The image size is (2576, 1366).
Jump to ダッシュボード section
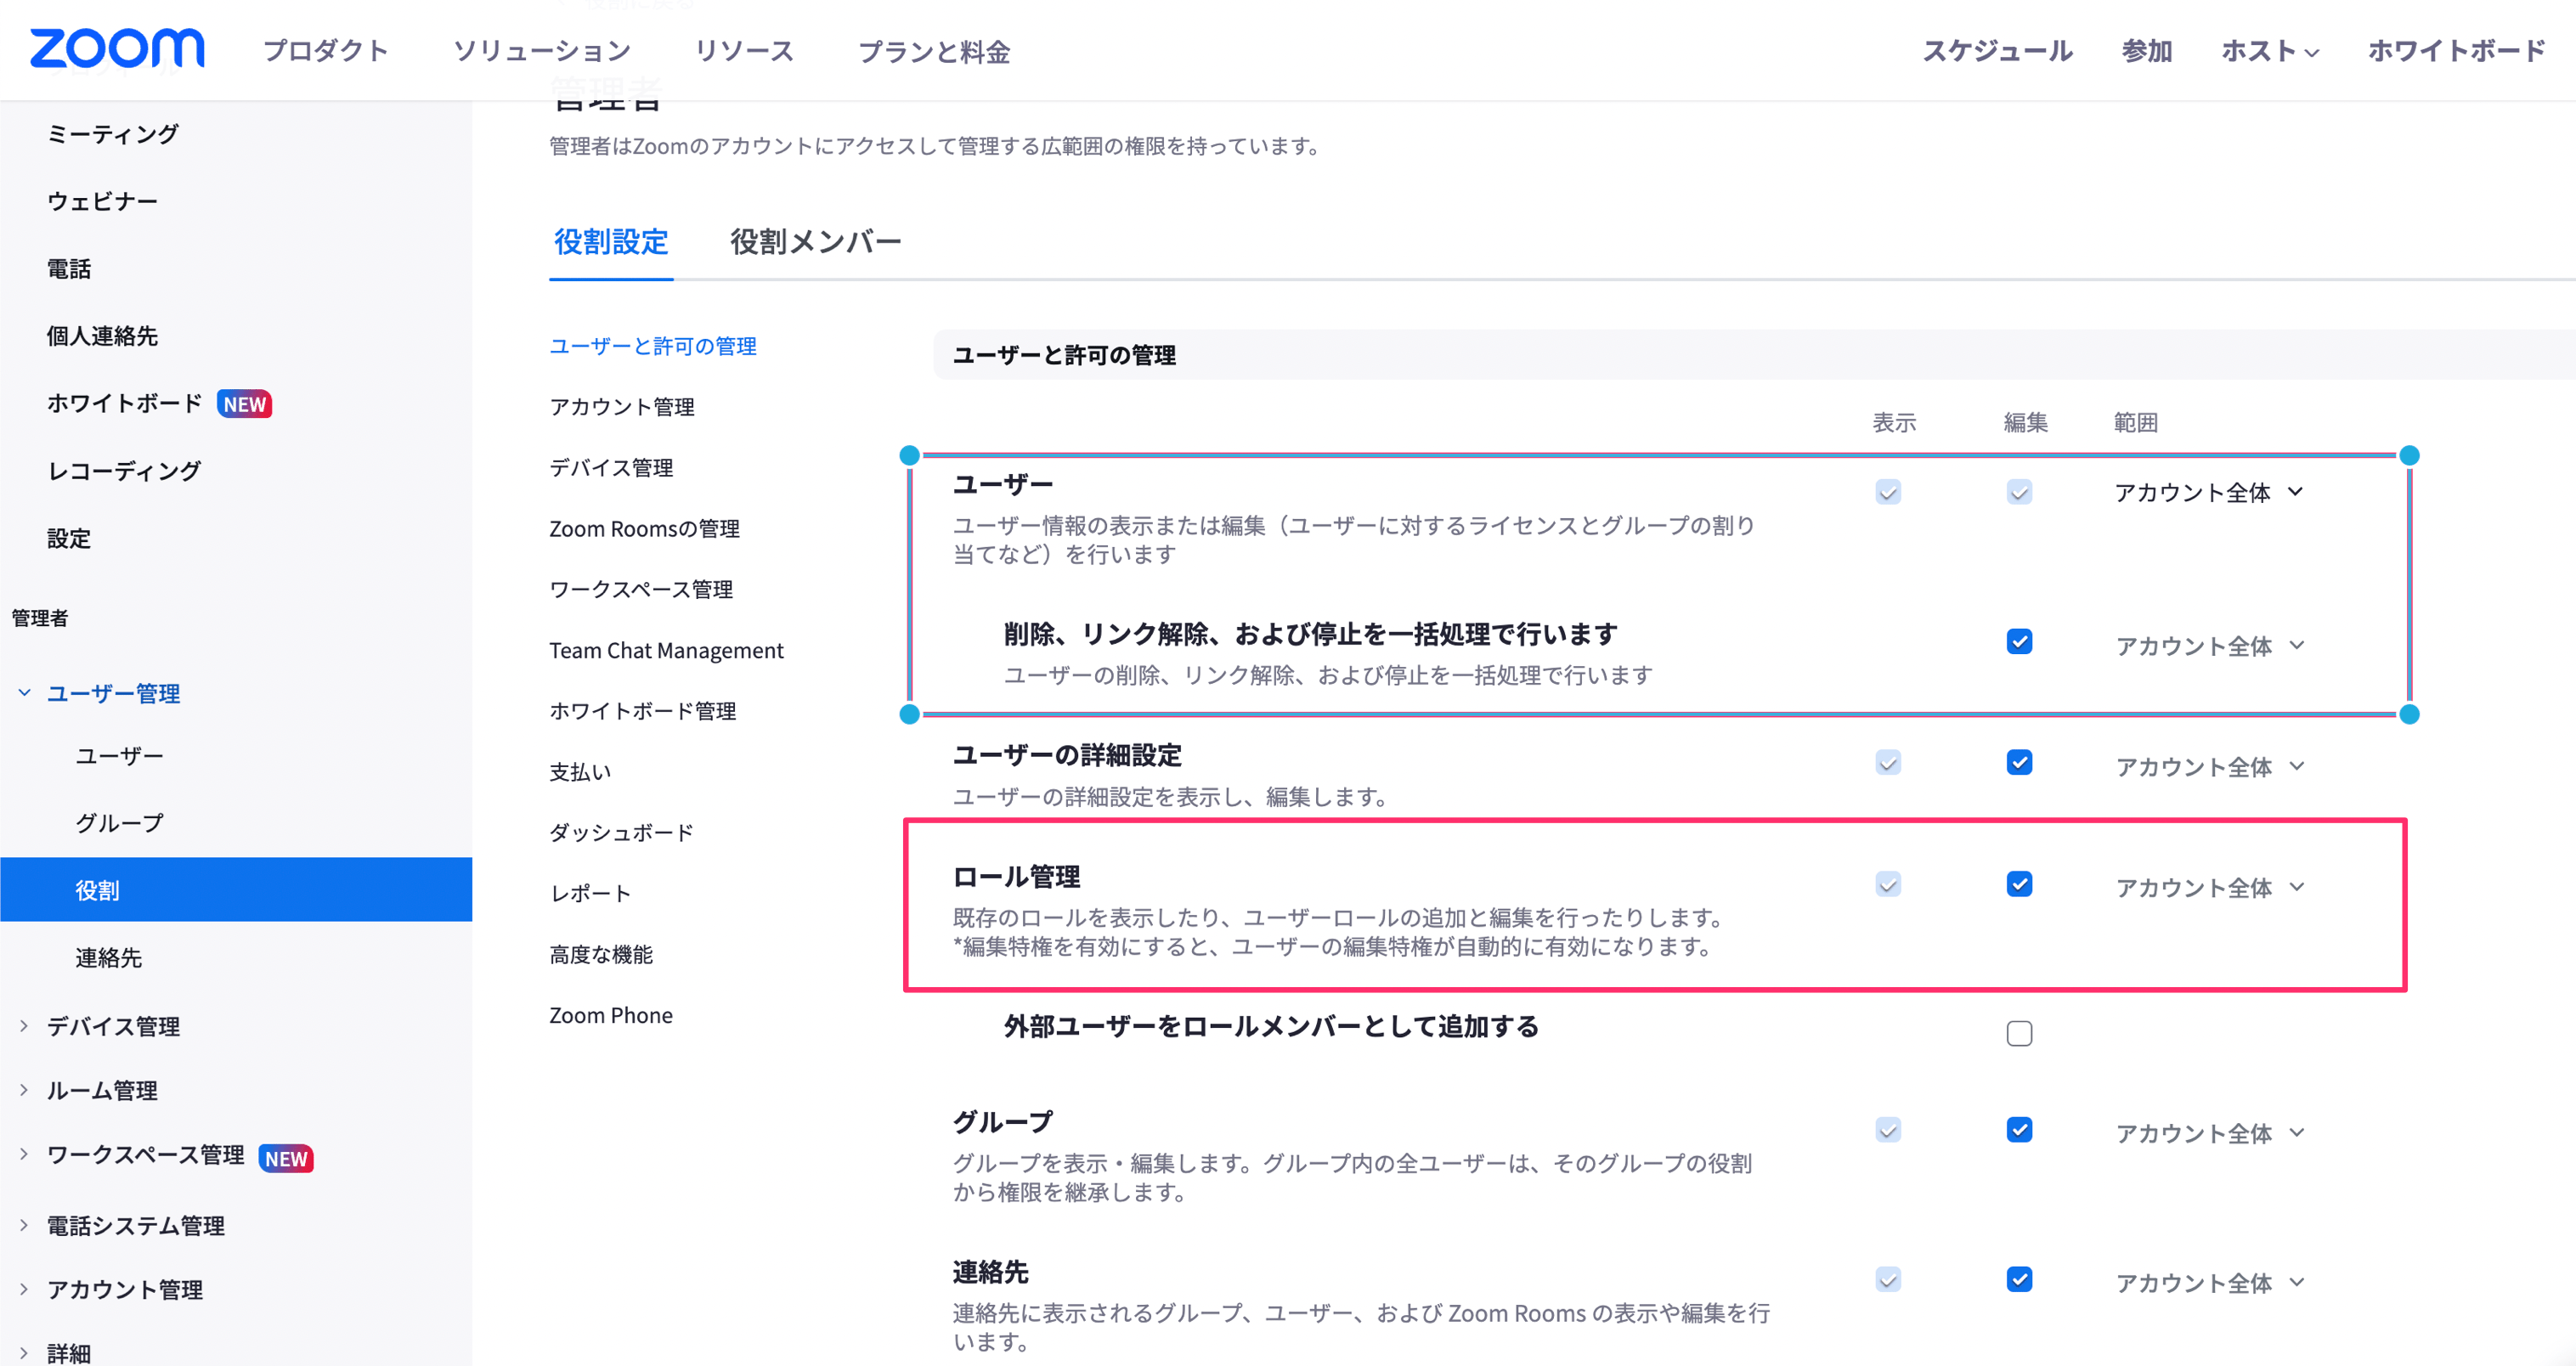pyautogui.click(x=621, y=833)
